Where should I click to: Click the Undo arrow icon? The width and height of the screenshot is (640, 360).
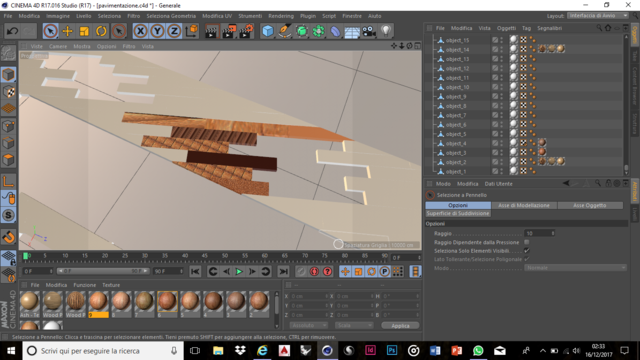[12, 31]
